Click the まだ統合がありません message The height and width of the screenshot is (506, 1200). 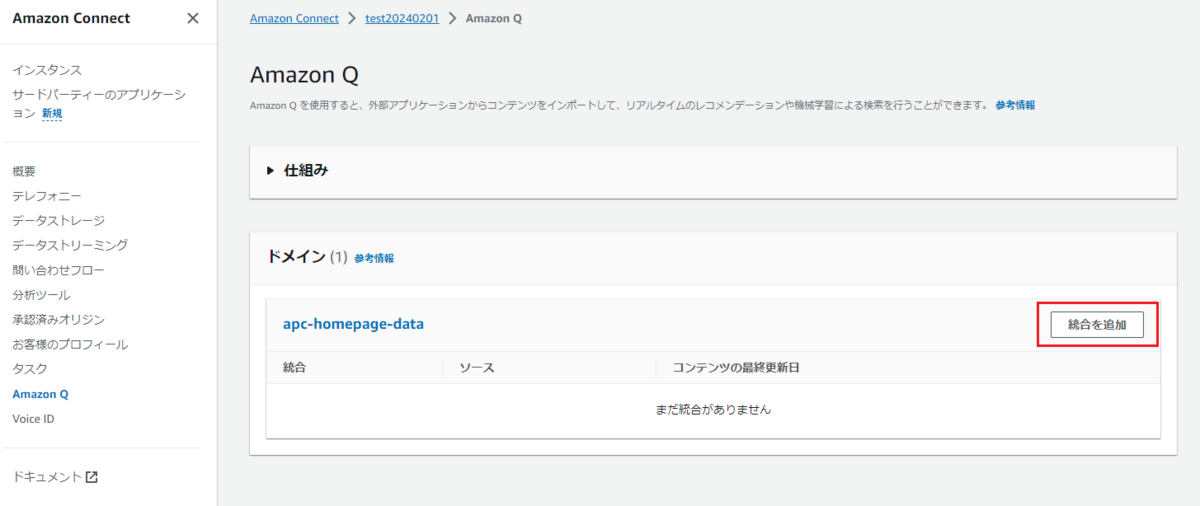[713, 409]
